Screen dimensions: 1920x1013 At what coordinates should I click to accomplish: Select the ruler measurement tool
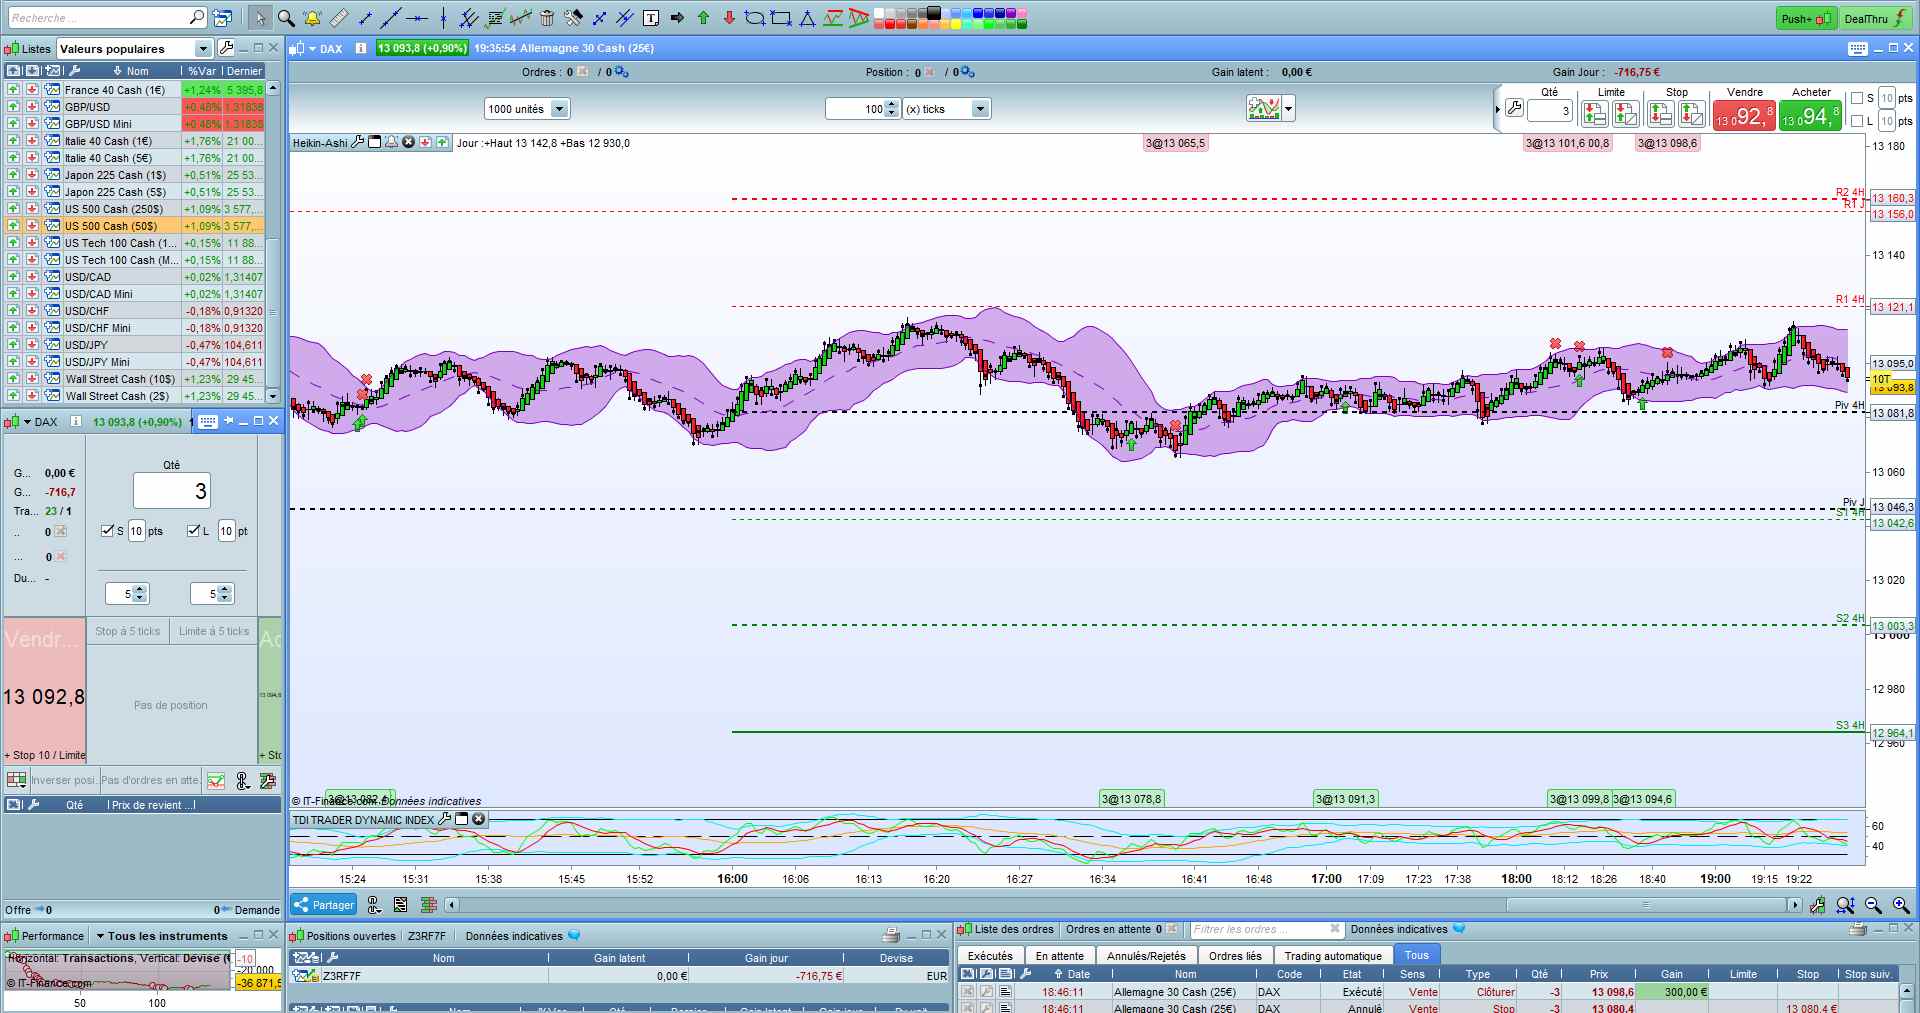tap(339, 18)
